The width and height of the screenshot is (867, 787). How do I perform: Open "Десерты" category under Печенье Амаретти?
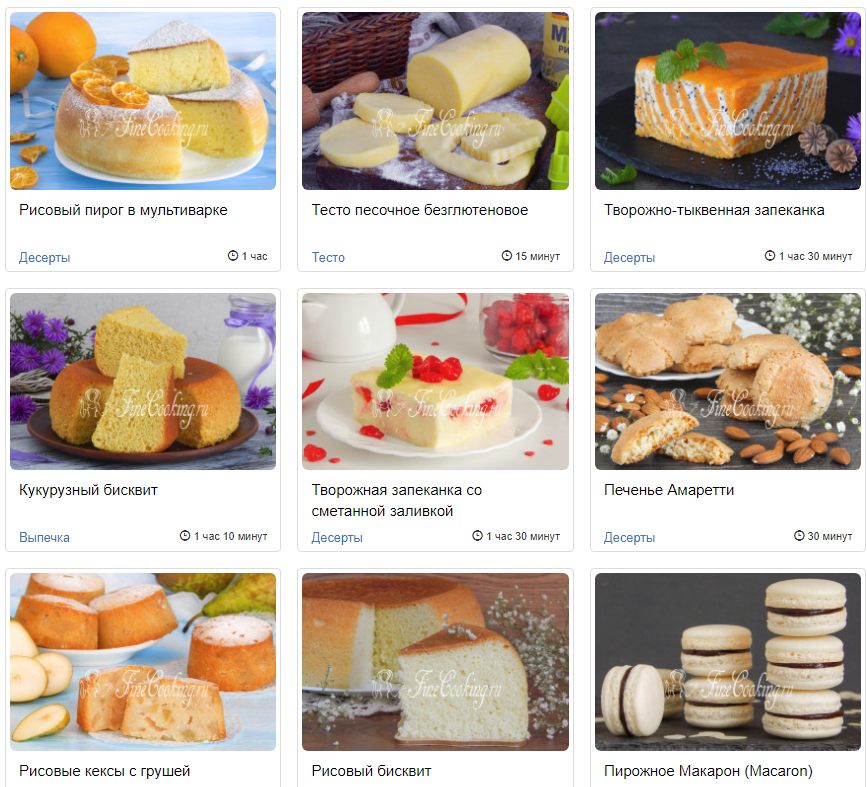(629, 537)
